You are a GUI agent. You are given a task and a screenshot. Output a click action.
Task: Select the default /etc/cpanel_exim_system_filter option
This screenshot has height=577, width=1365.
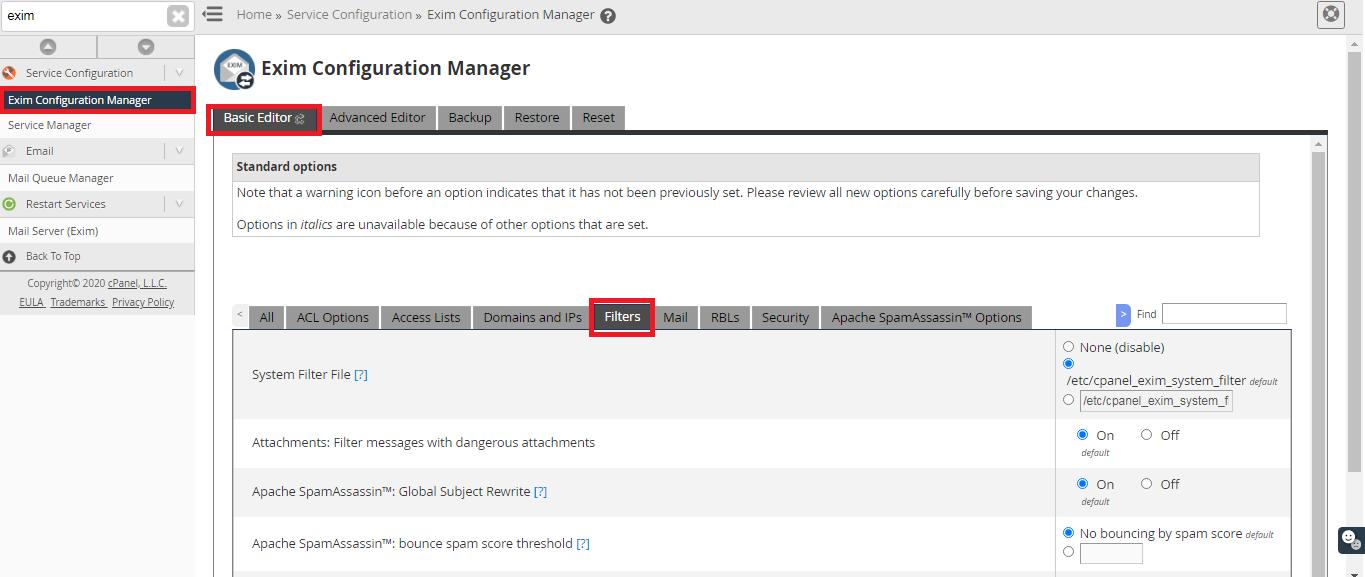[1068, 364]
